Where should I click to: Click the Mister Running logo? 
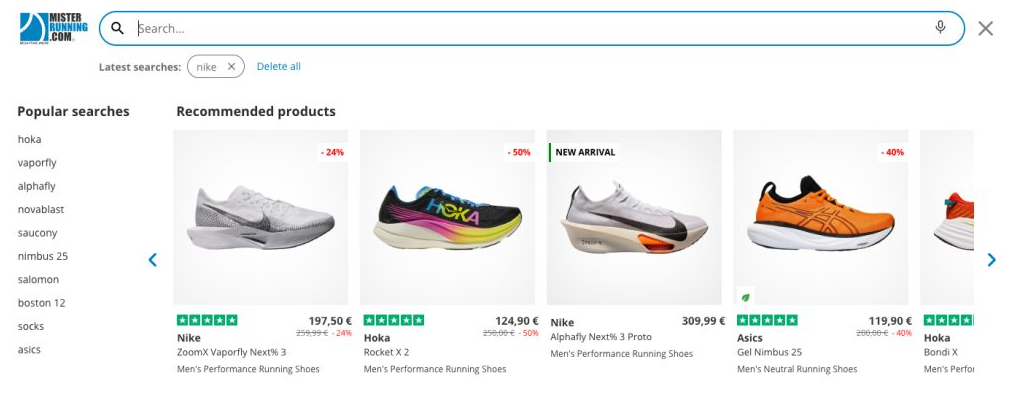pyautogui.click(x=53, y=28)
